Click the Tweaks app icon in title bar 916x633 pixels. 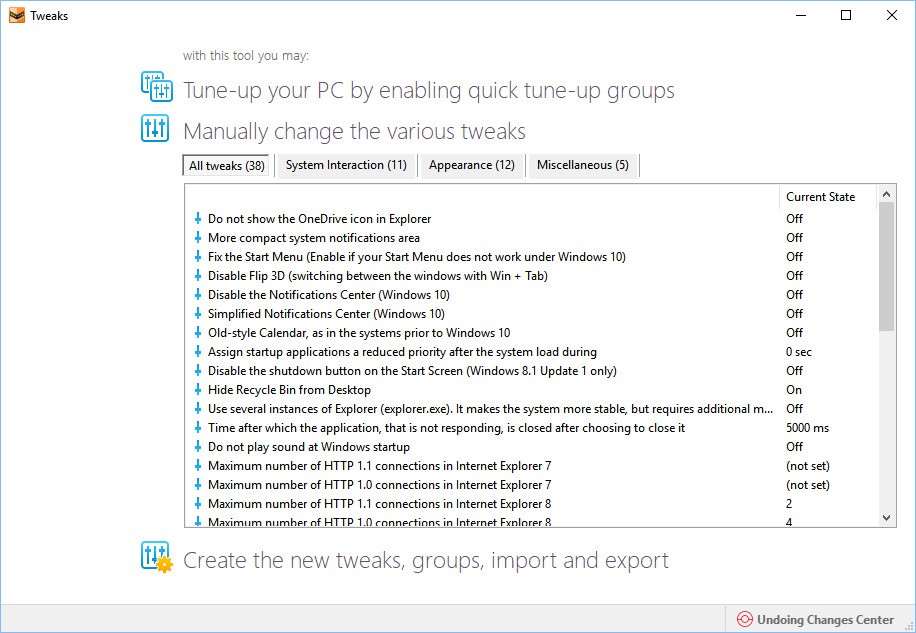click(x=14, y=15)
